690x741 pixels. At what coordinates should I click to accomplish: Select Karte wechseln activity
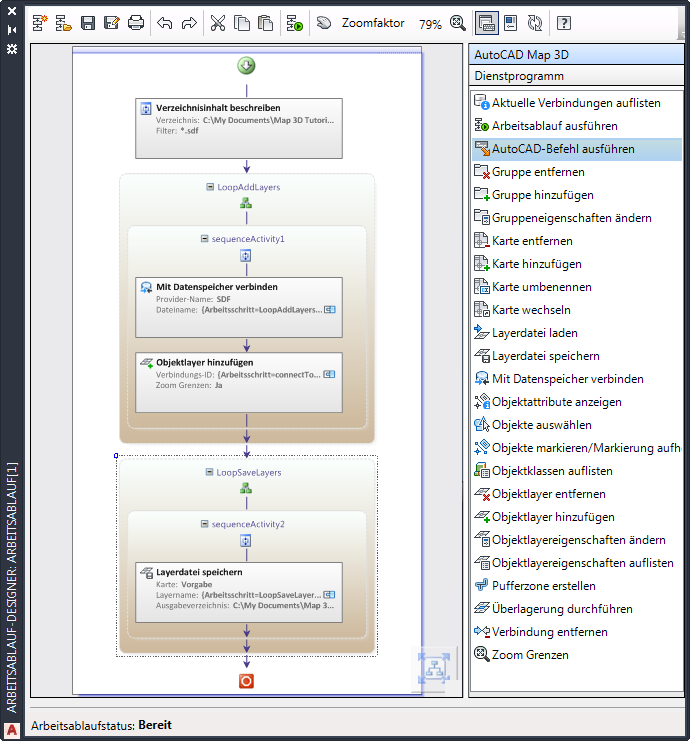[577, 310]
